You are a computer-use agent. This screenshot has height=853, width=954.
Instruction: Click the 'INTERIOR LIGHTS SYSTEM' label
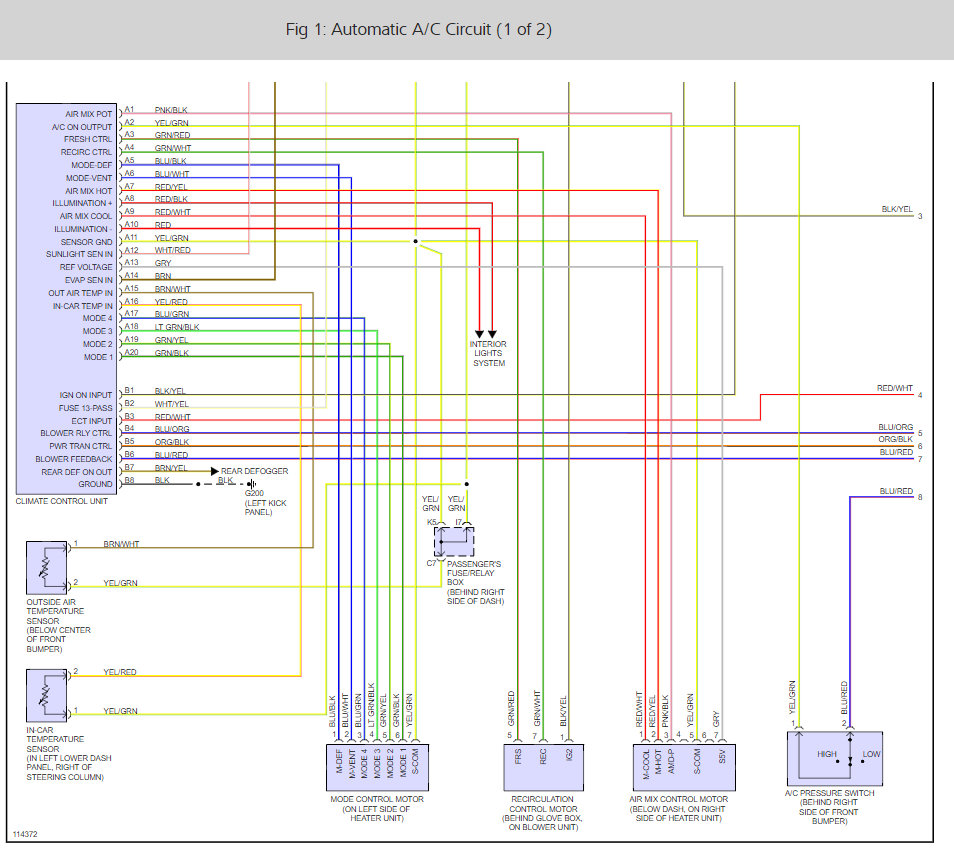pyautogui.click(x=489, y=353)
